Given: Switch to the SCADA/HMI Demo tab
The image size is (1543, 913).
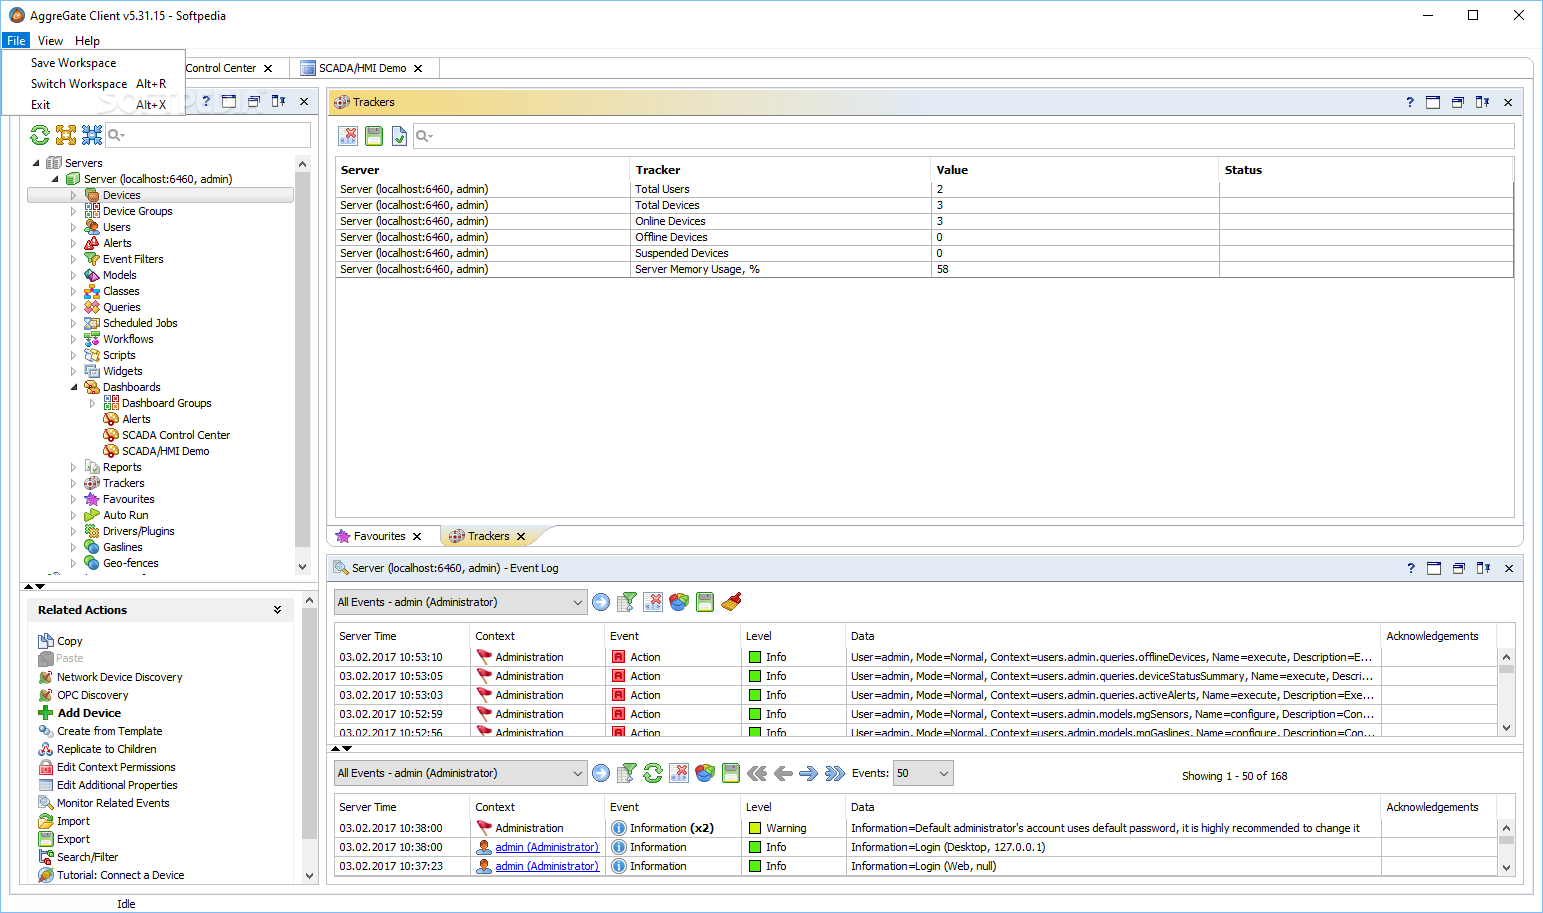Looking at the screenshot, I should point(362,68).
